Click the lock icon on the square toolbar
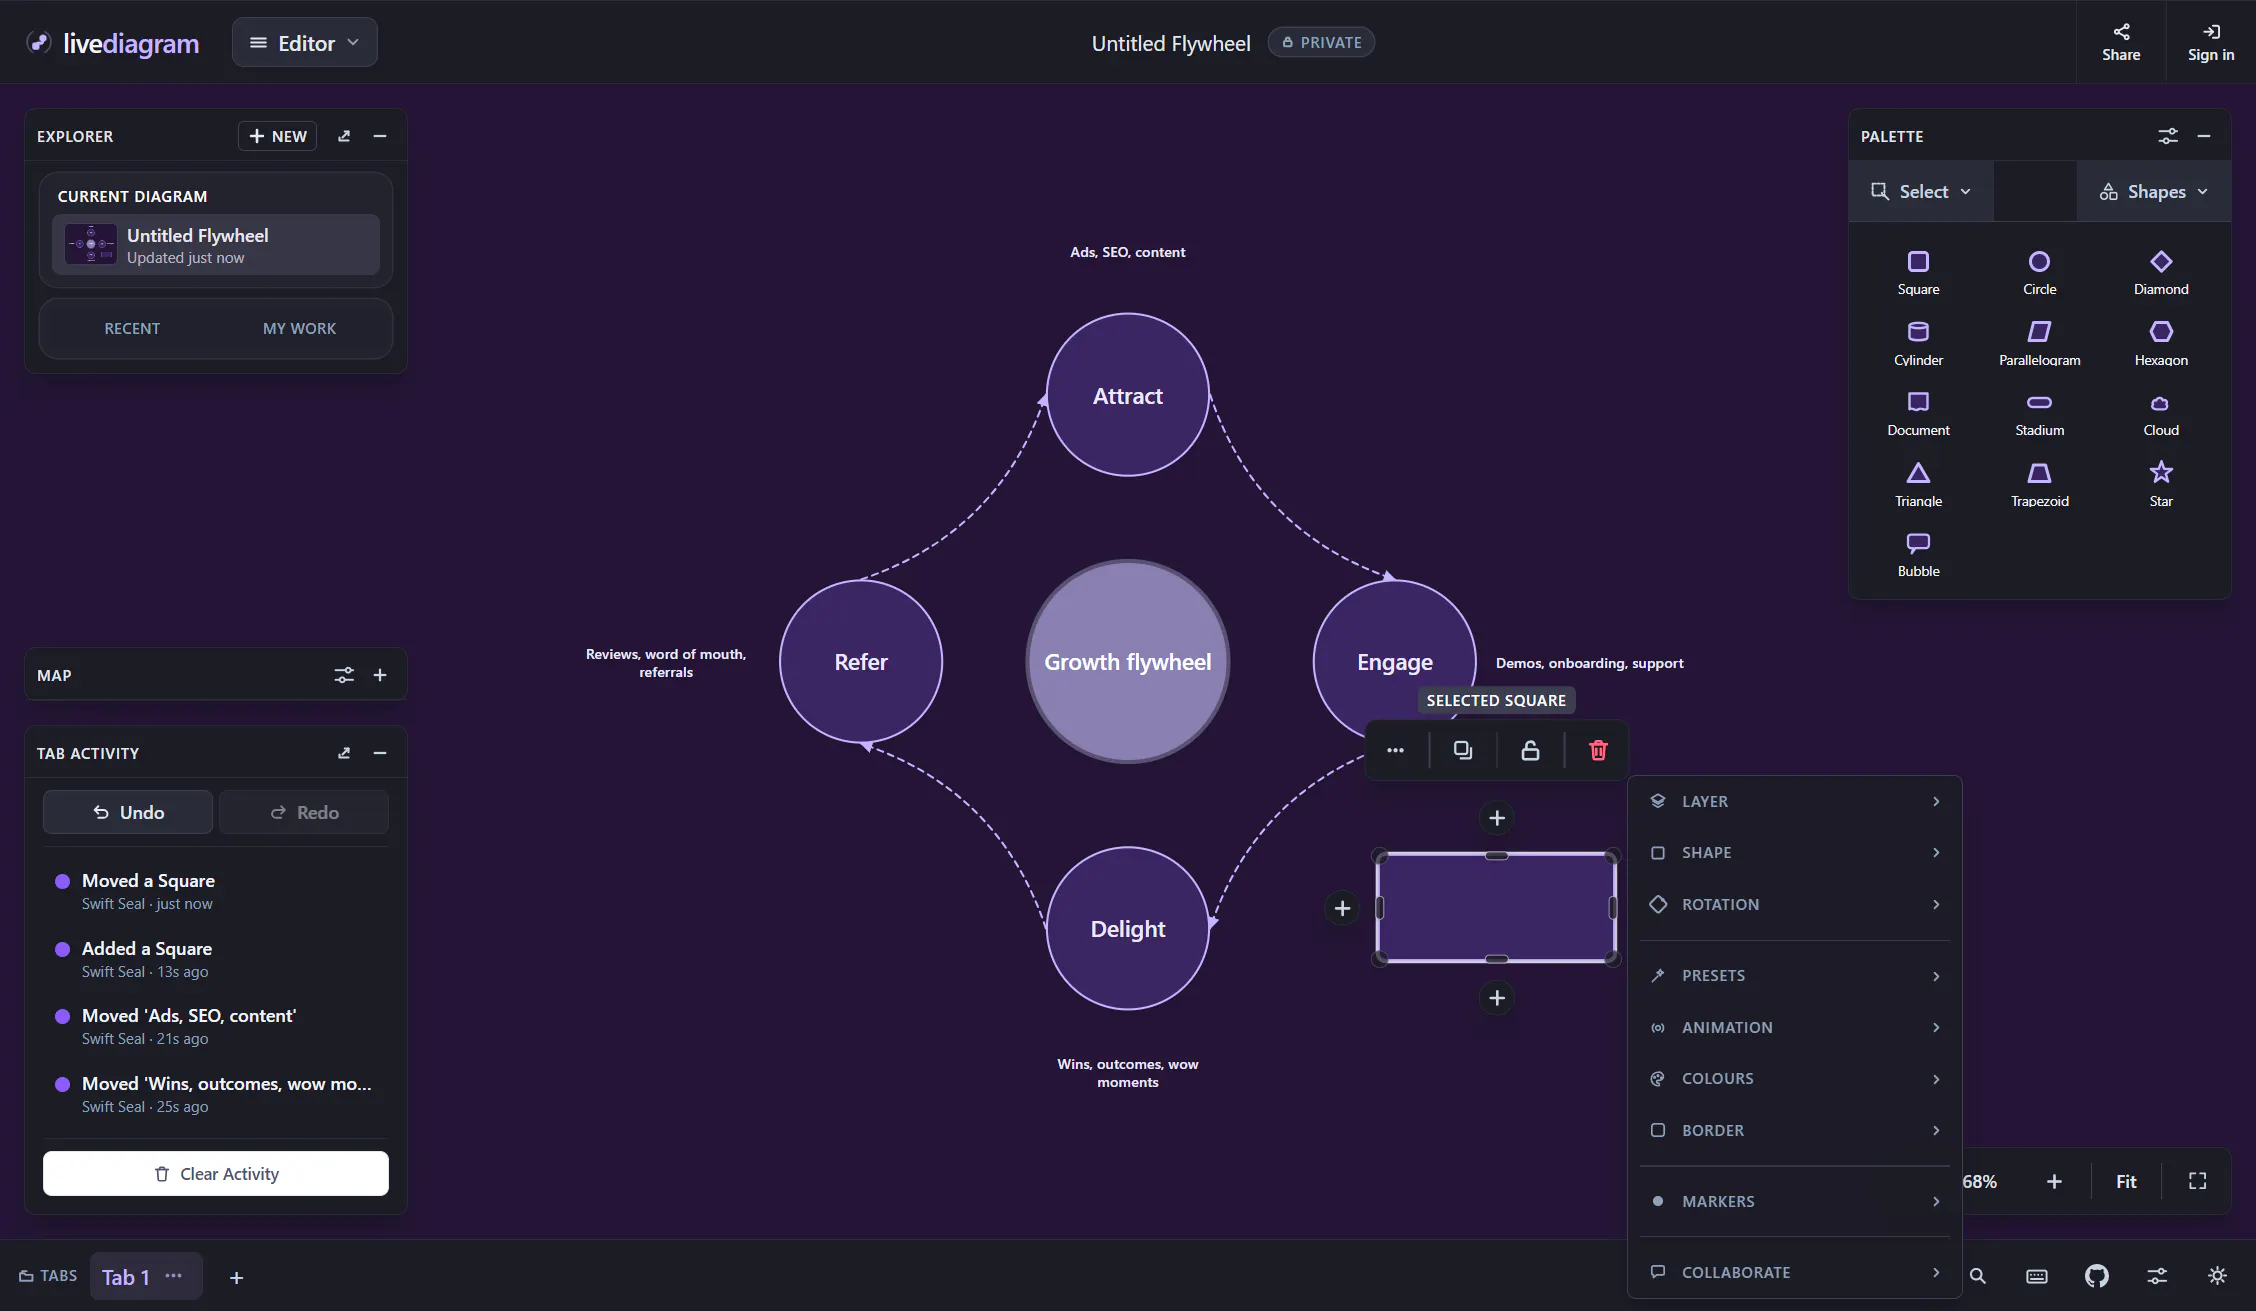Viewport: 2256px width, 1311px height. coord(1530,750)
